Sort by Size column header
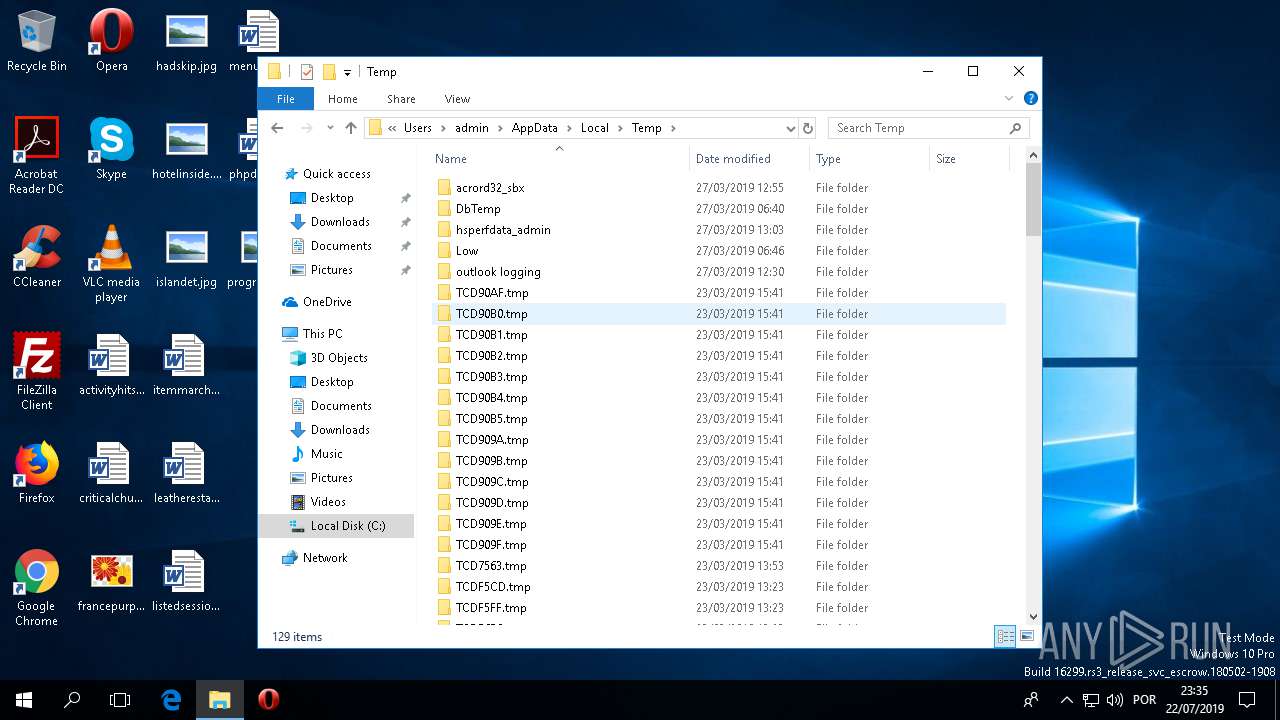The height and width of the screenshot is (720, 1280). click(x=969, y=159)
